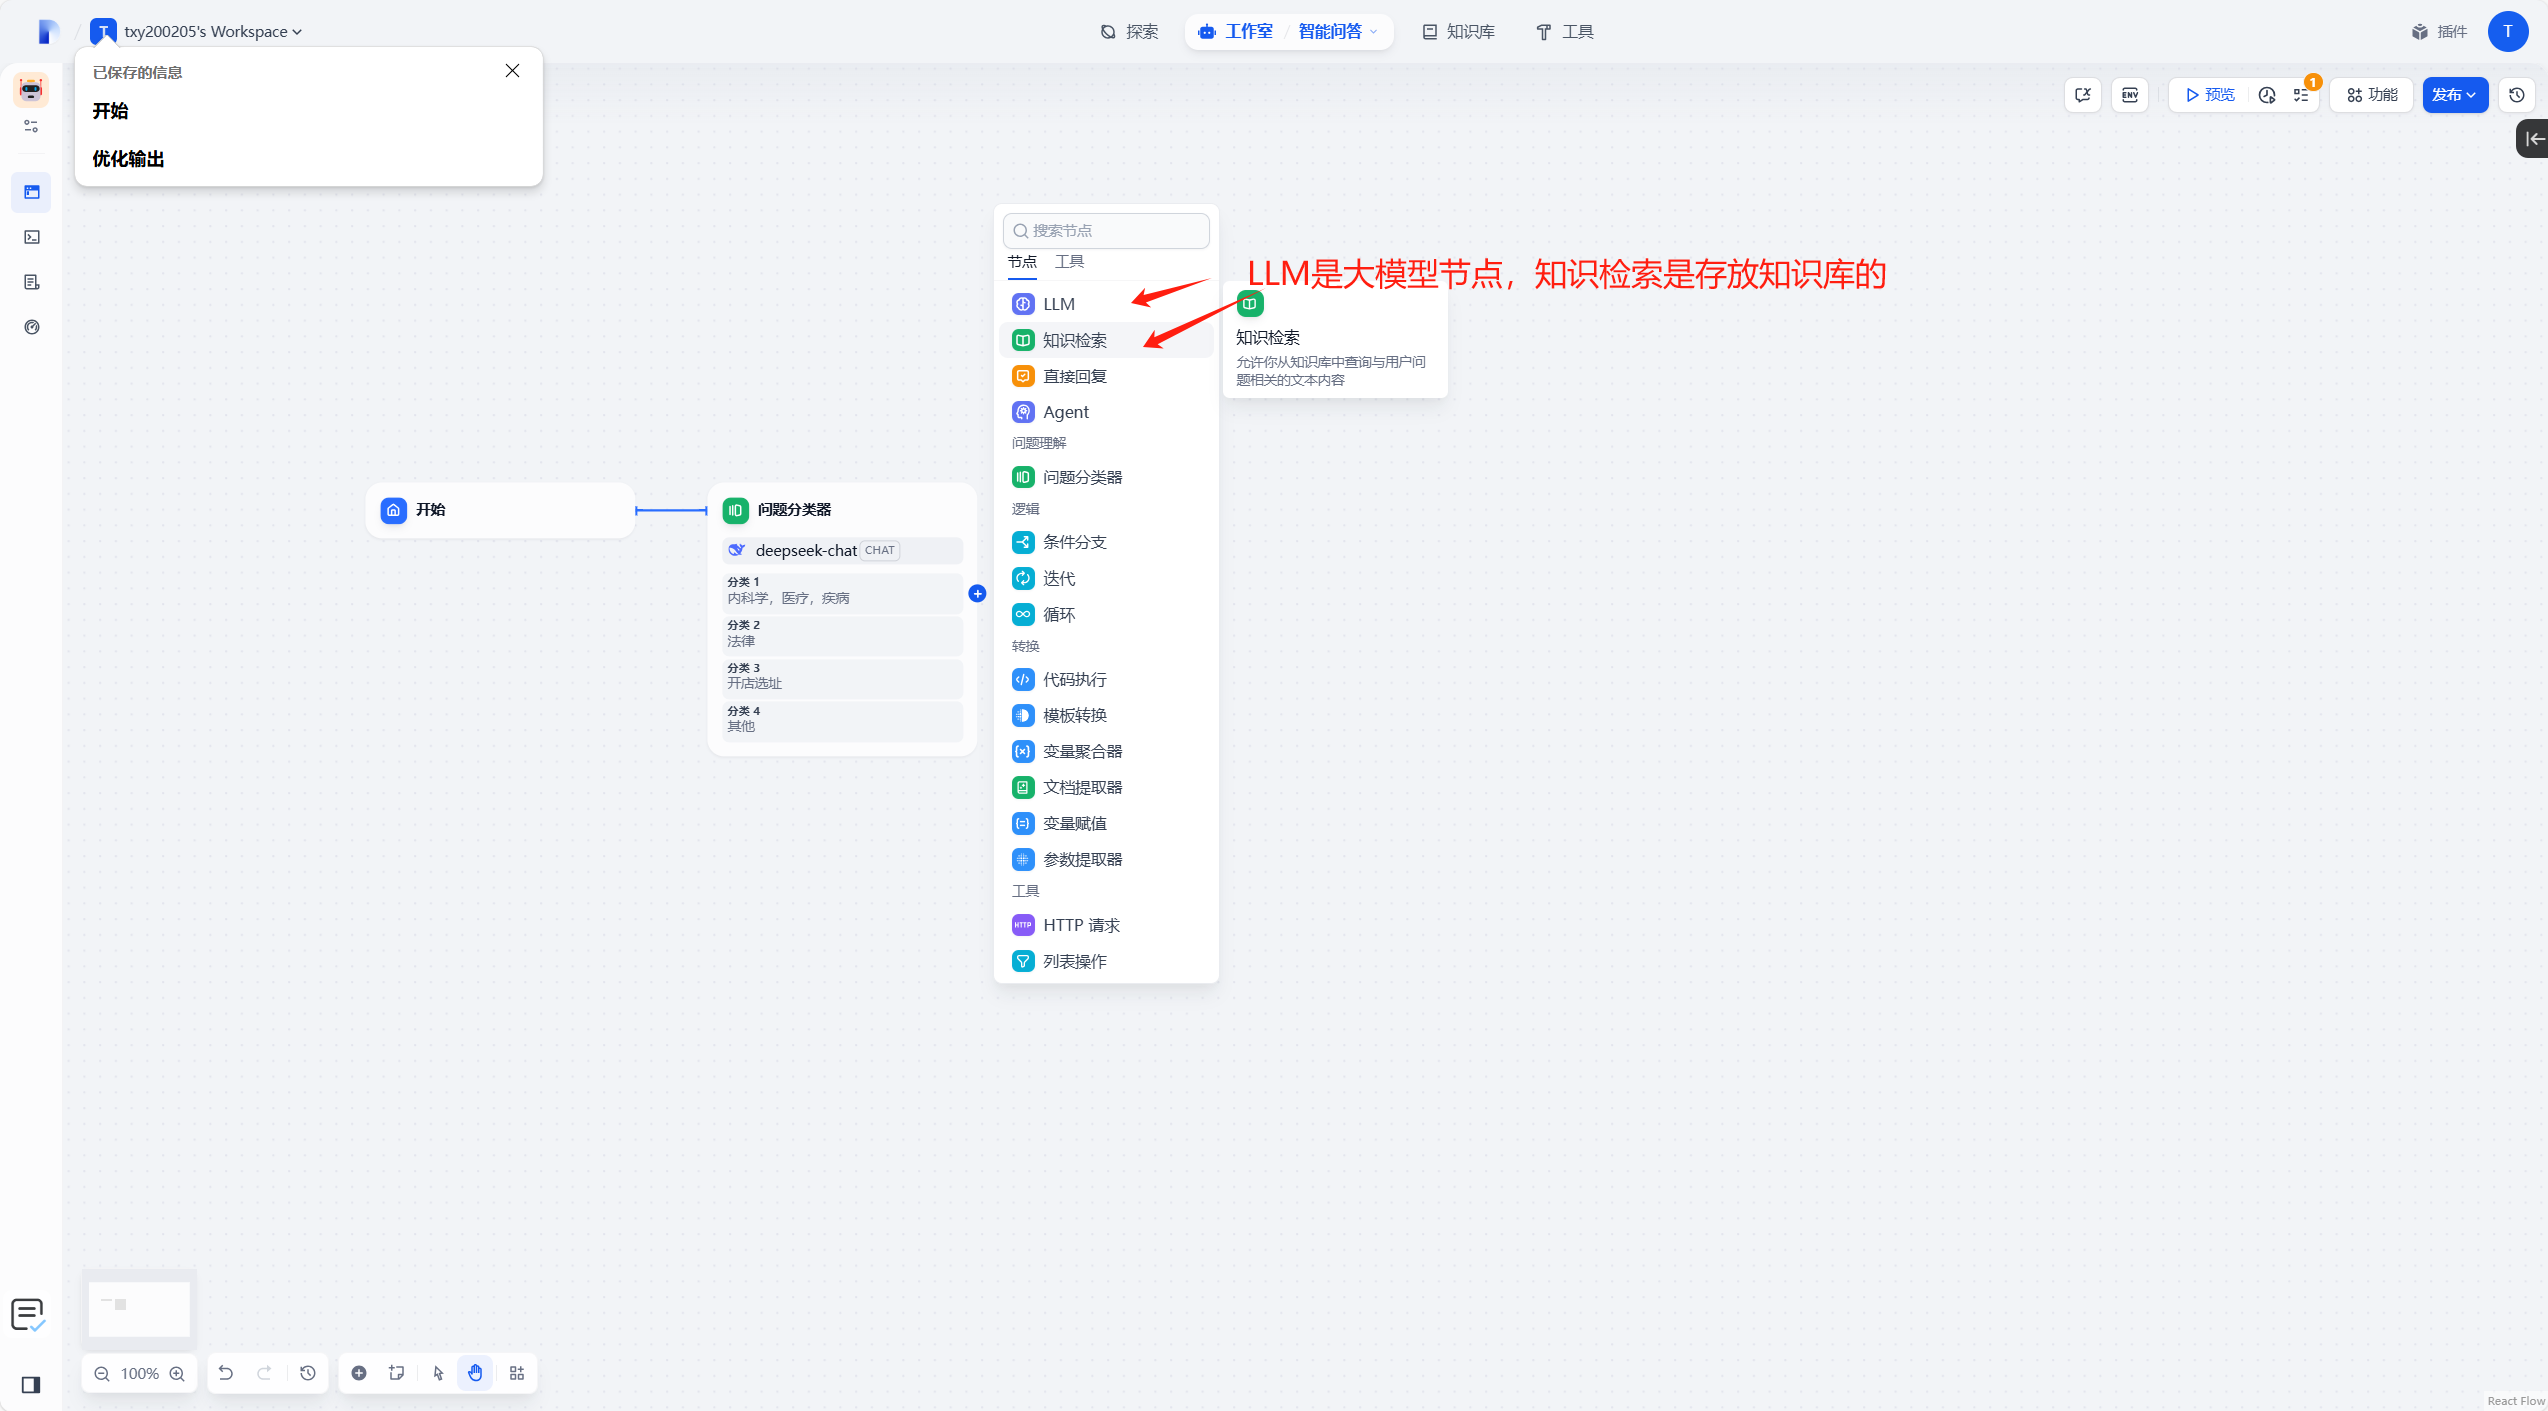This screenshot has width=2548, height=1411.
Task: Click the organize nodes layout icon
Action: pyautogui.click(x=517, y=1373)
